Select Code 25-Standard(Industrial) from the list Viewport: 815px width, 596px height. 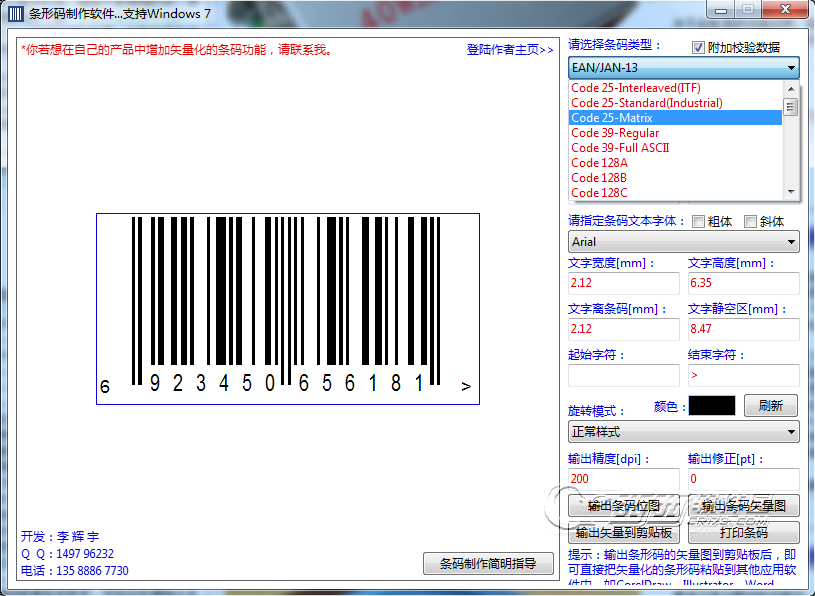675,103
